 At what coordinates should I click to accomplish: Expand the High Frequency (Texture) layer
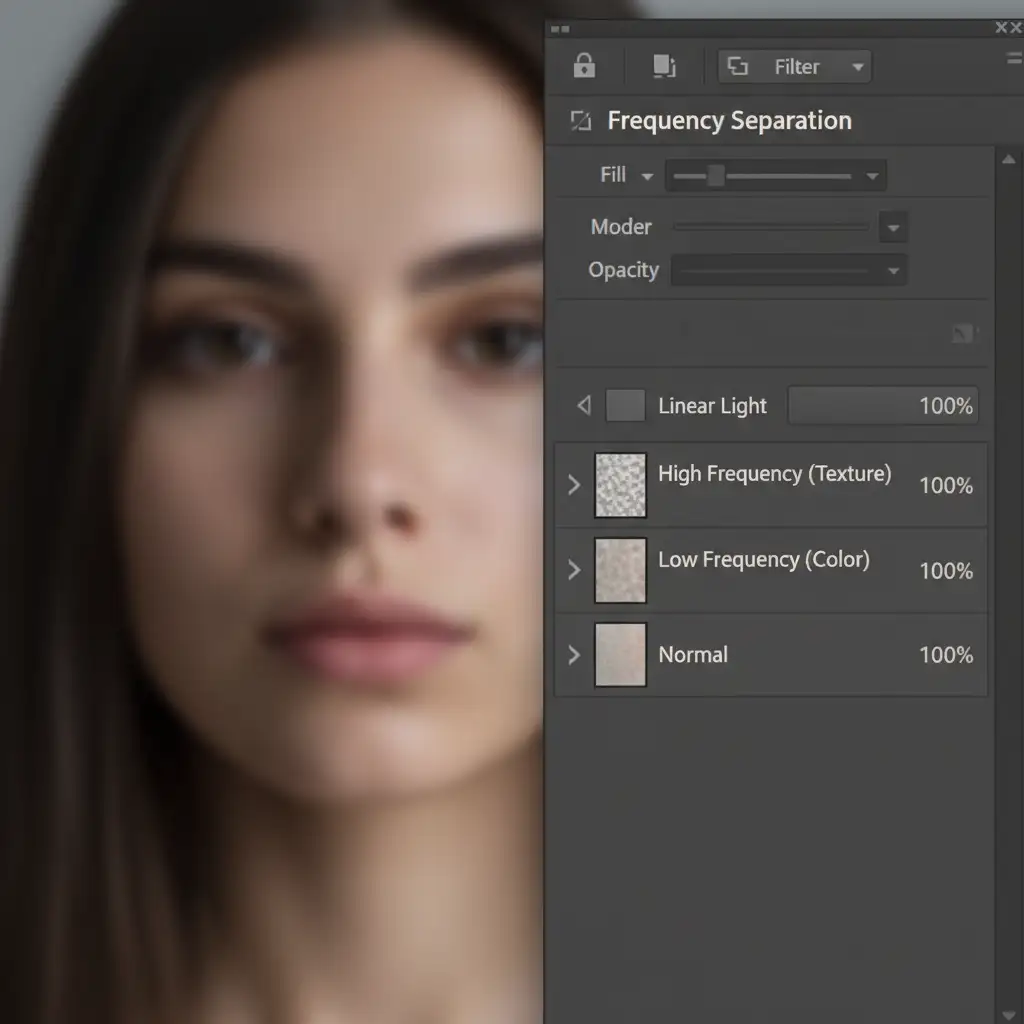click(574, 485)
